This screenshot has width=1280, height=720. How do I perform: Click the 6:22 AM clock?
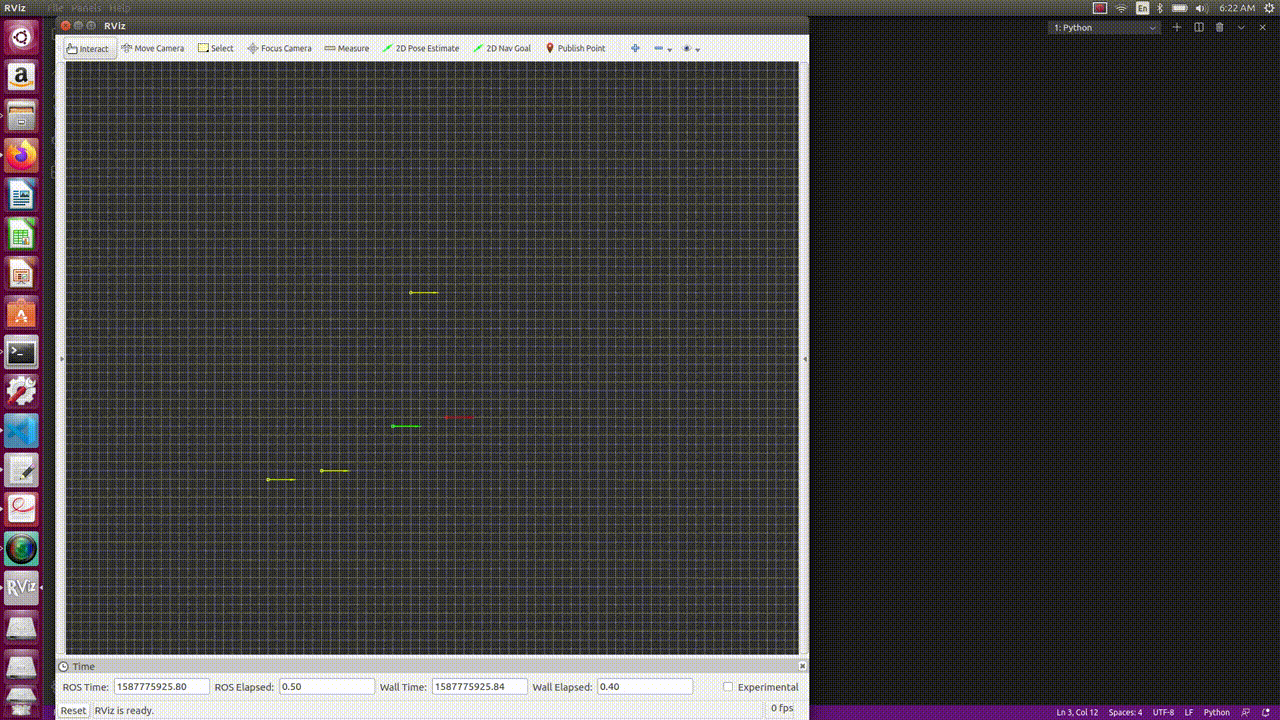coord(1236,8)
